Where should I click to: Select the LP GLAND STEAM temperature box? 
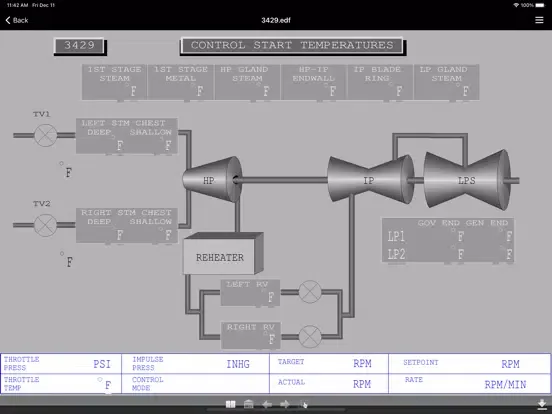click(x=447, y=82)
